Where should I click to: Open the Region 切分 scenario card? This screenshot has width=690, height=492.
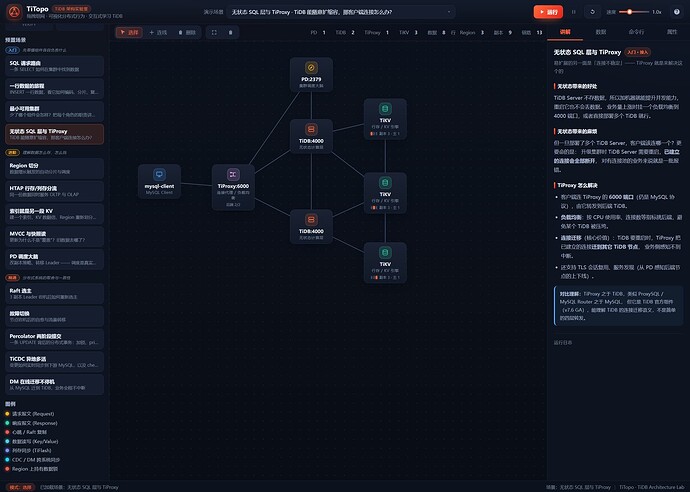(55, 169)
